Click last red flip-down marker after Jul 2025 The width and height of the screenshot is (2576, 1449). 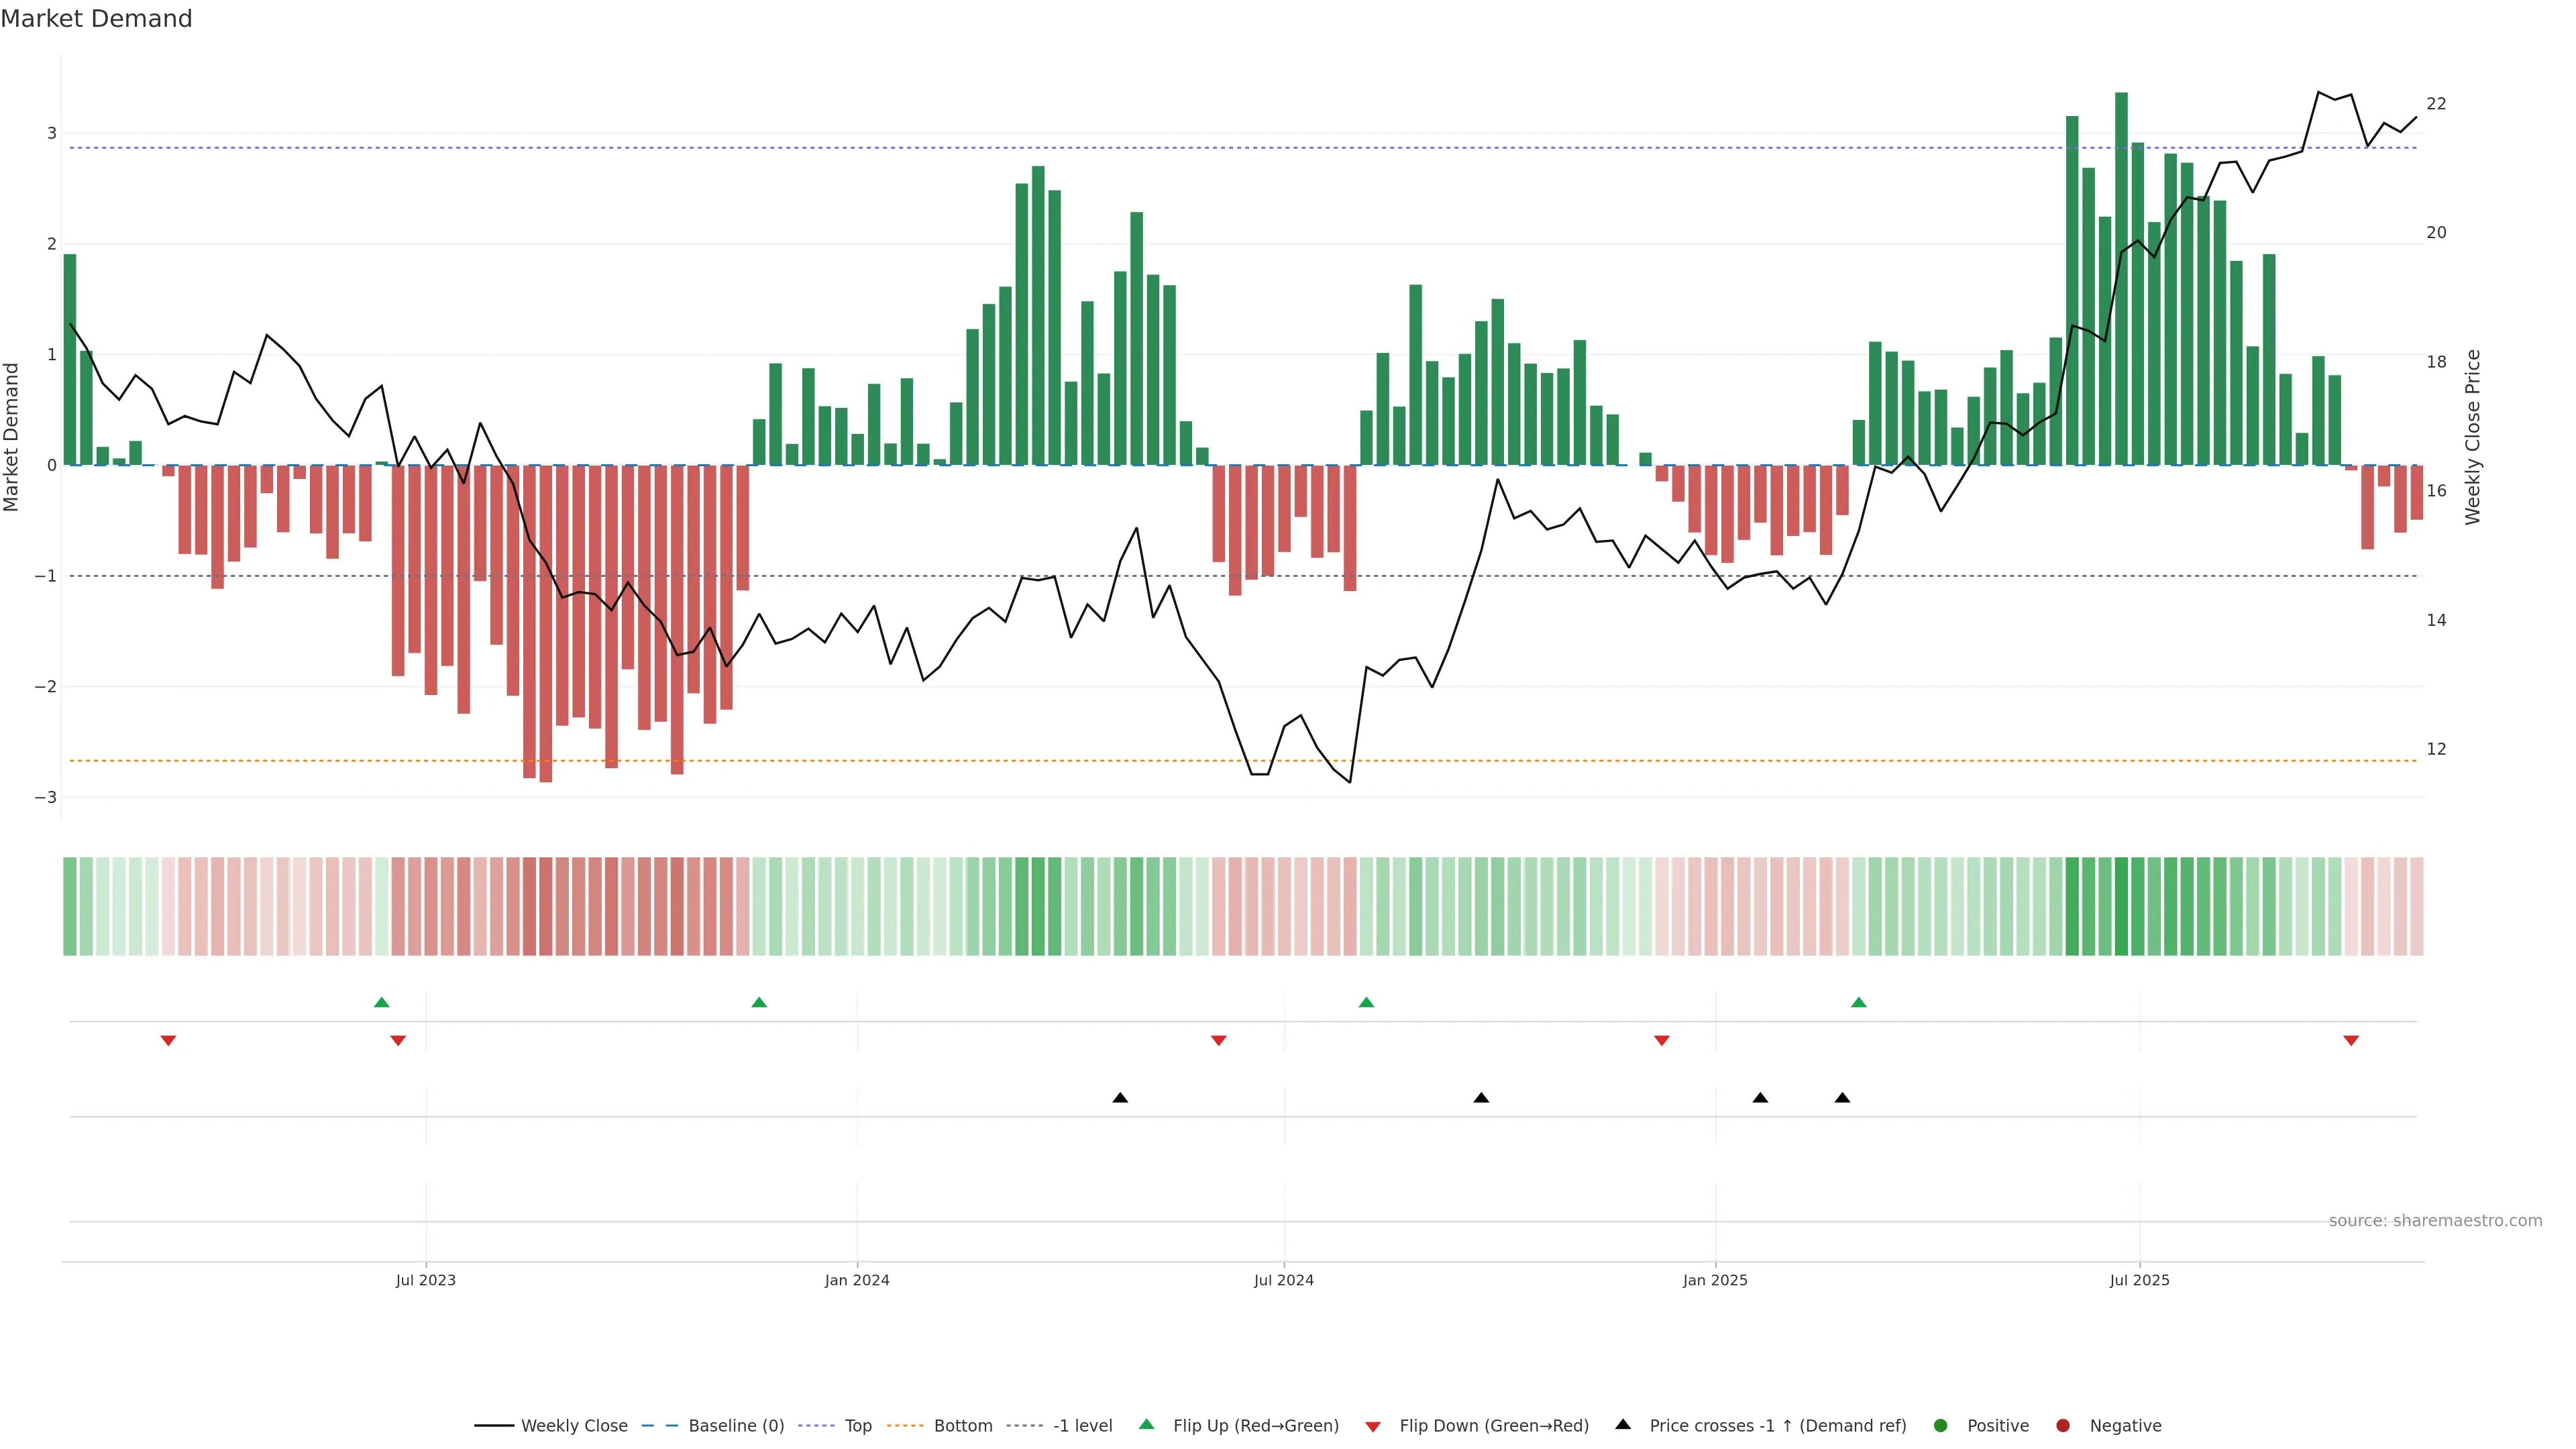2351,1041
